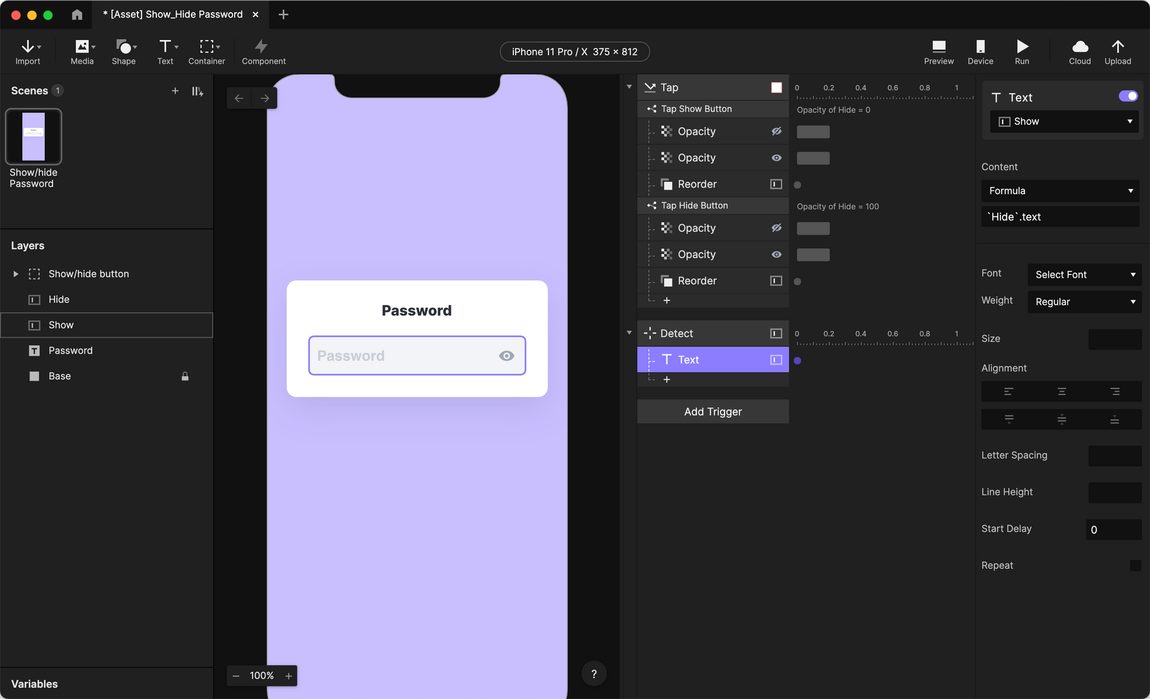Viewport: 1150px width, 699px height.
Task: Click the Add Trigger button
Action: [x=713, y=412]
